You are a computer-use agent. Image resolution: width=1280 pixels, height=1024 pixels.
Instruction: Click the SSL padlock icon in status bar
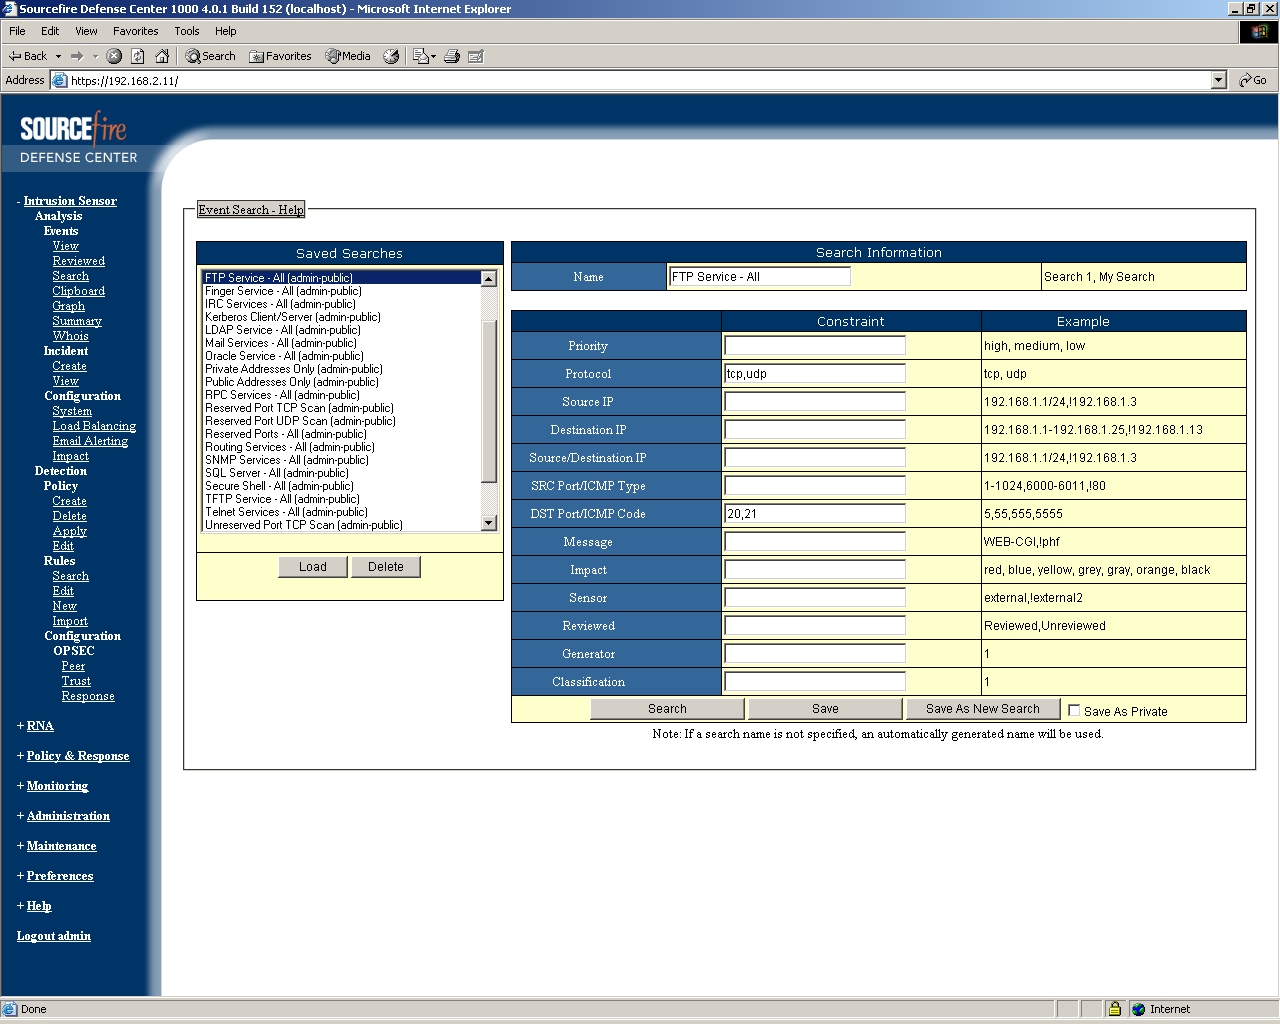[1114, 1009]
